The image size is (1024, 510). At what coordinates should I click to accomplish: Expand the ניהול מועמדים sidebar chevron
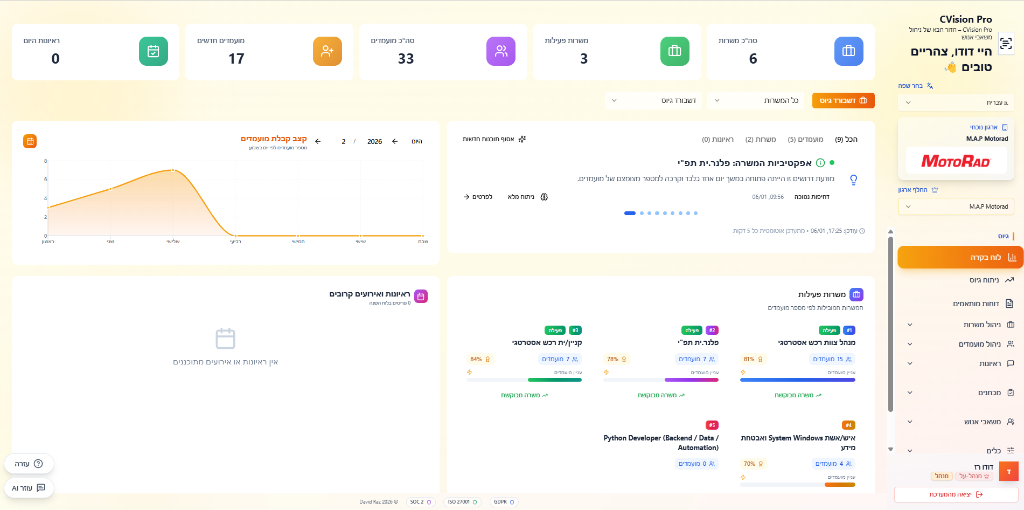pos(908,344)
